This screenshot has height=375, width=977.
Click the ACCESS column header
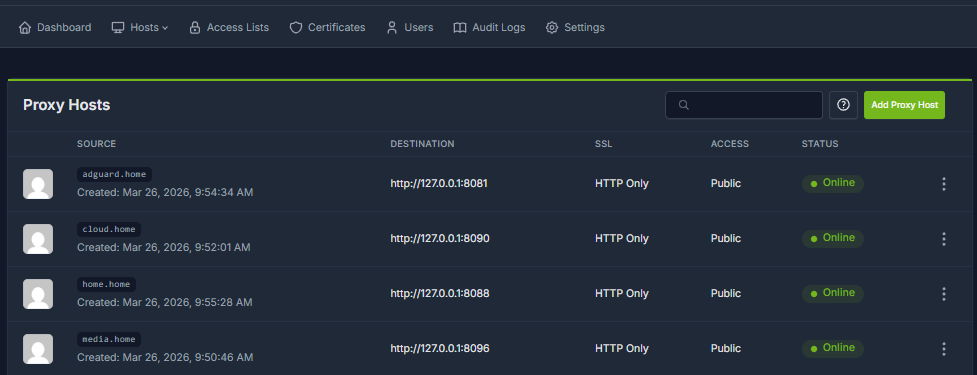[x=730, y=144]
